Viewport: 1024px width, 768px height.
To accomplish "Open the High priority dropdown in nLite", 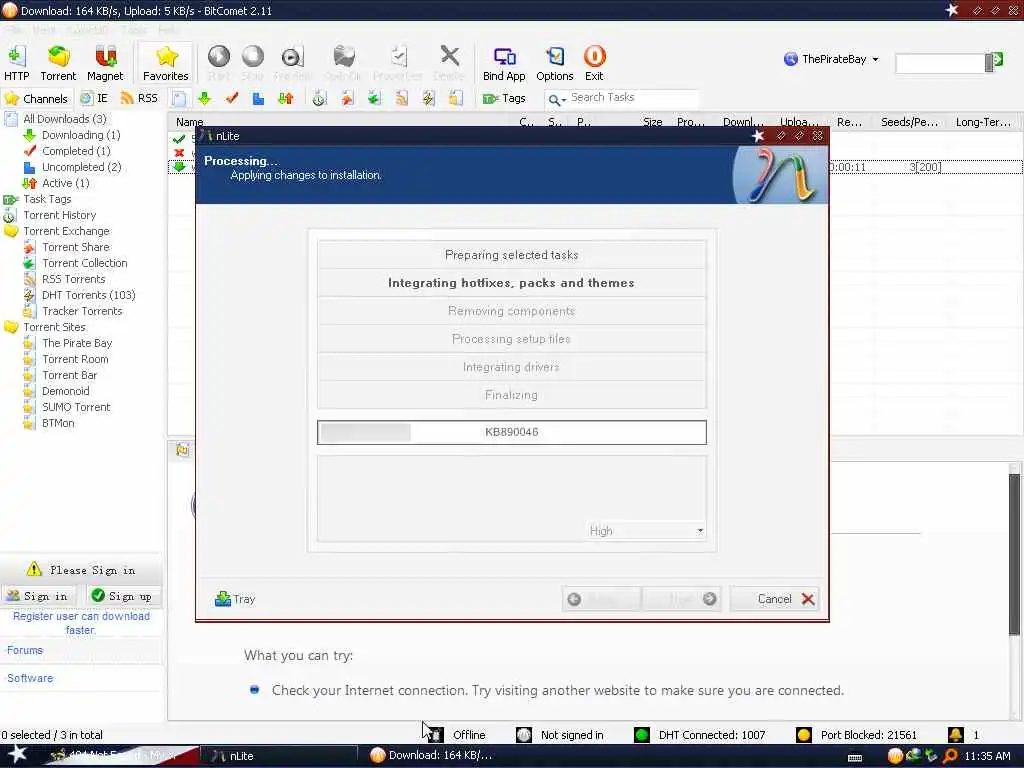I will click(x=646, y=531).
